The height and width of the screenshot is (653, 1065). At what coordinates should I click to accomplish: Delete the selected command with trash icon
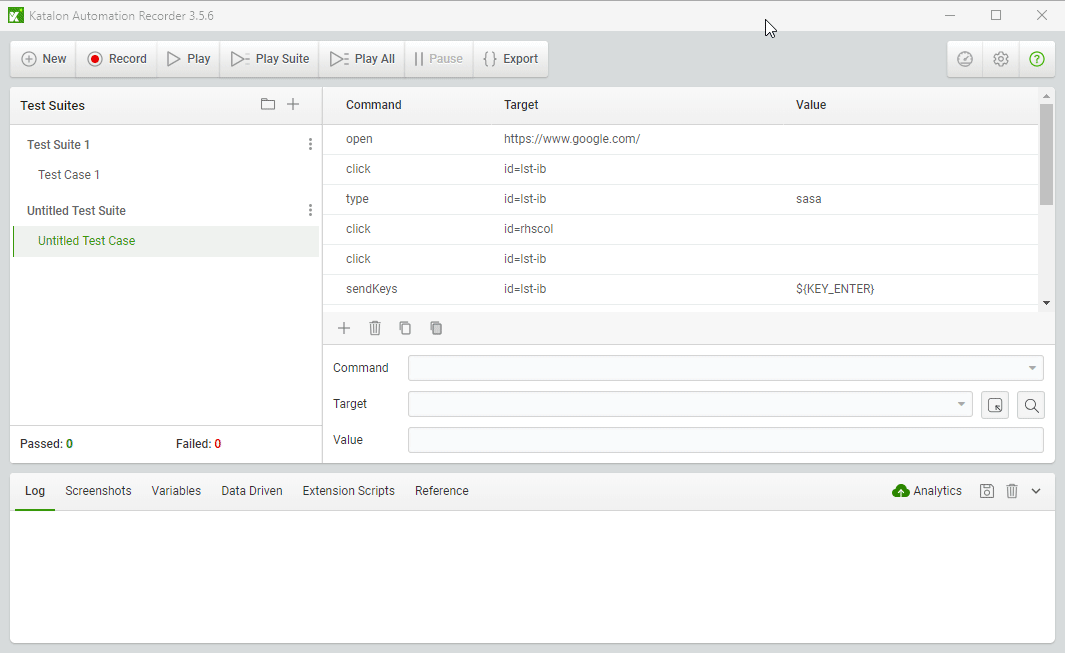[x=375, y=328]
